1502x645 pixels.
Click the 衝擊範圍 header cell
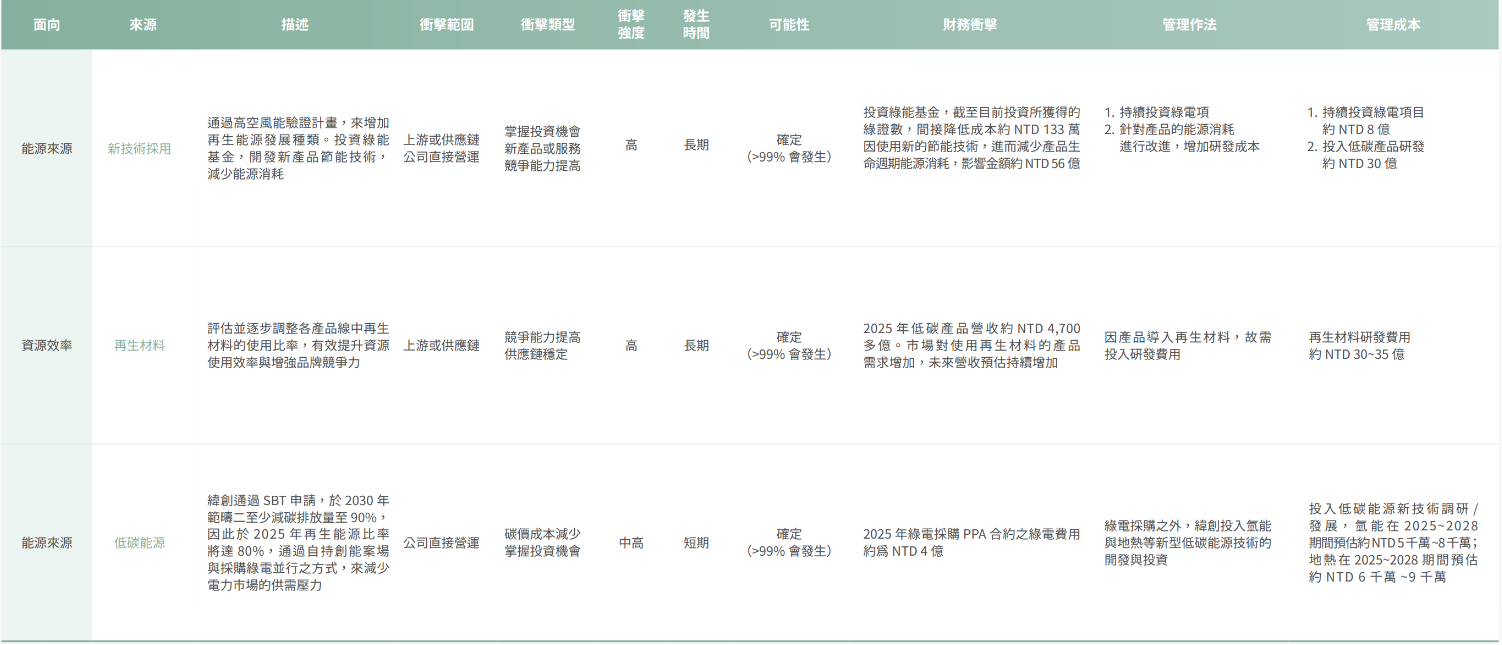click(x=447, y=25)
